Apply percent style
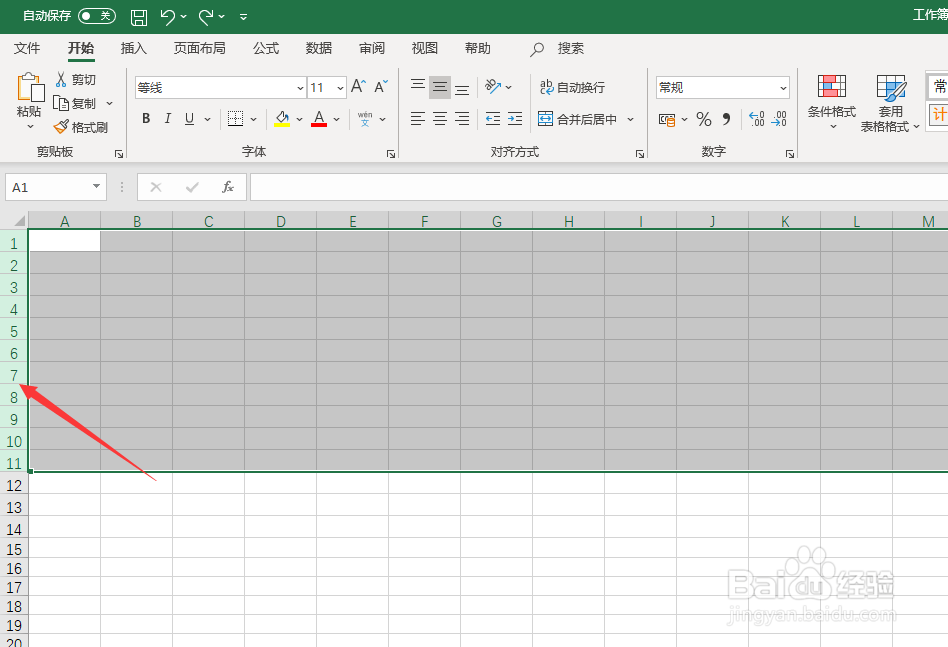The image size is (948, 647). click(x=704, y=119)
